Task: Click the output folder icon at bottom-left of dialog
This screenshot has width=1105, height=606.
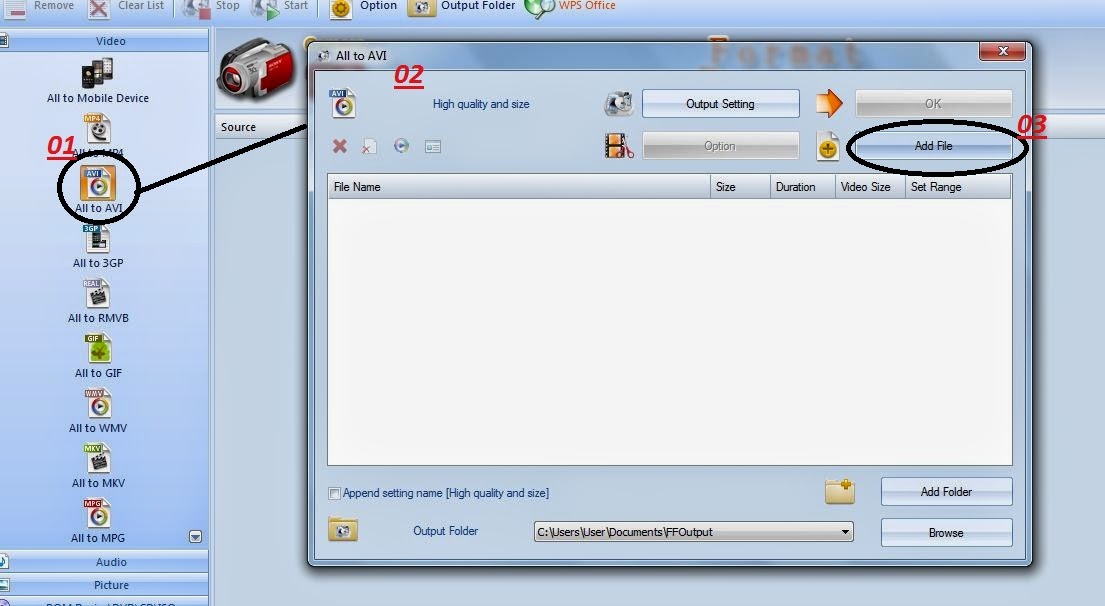Action: point(343,530)
